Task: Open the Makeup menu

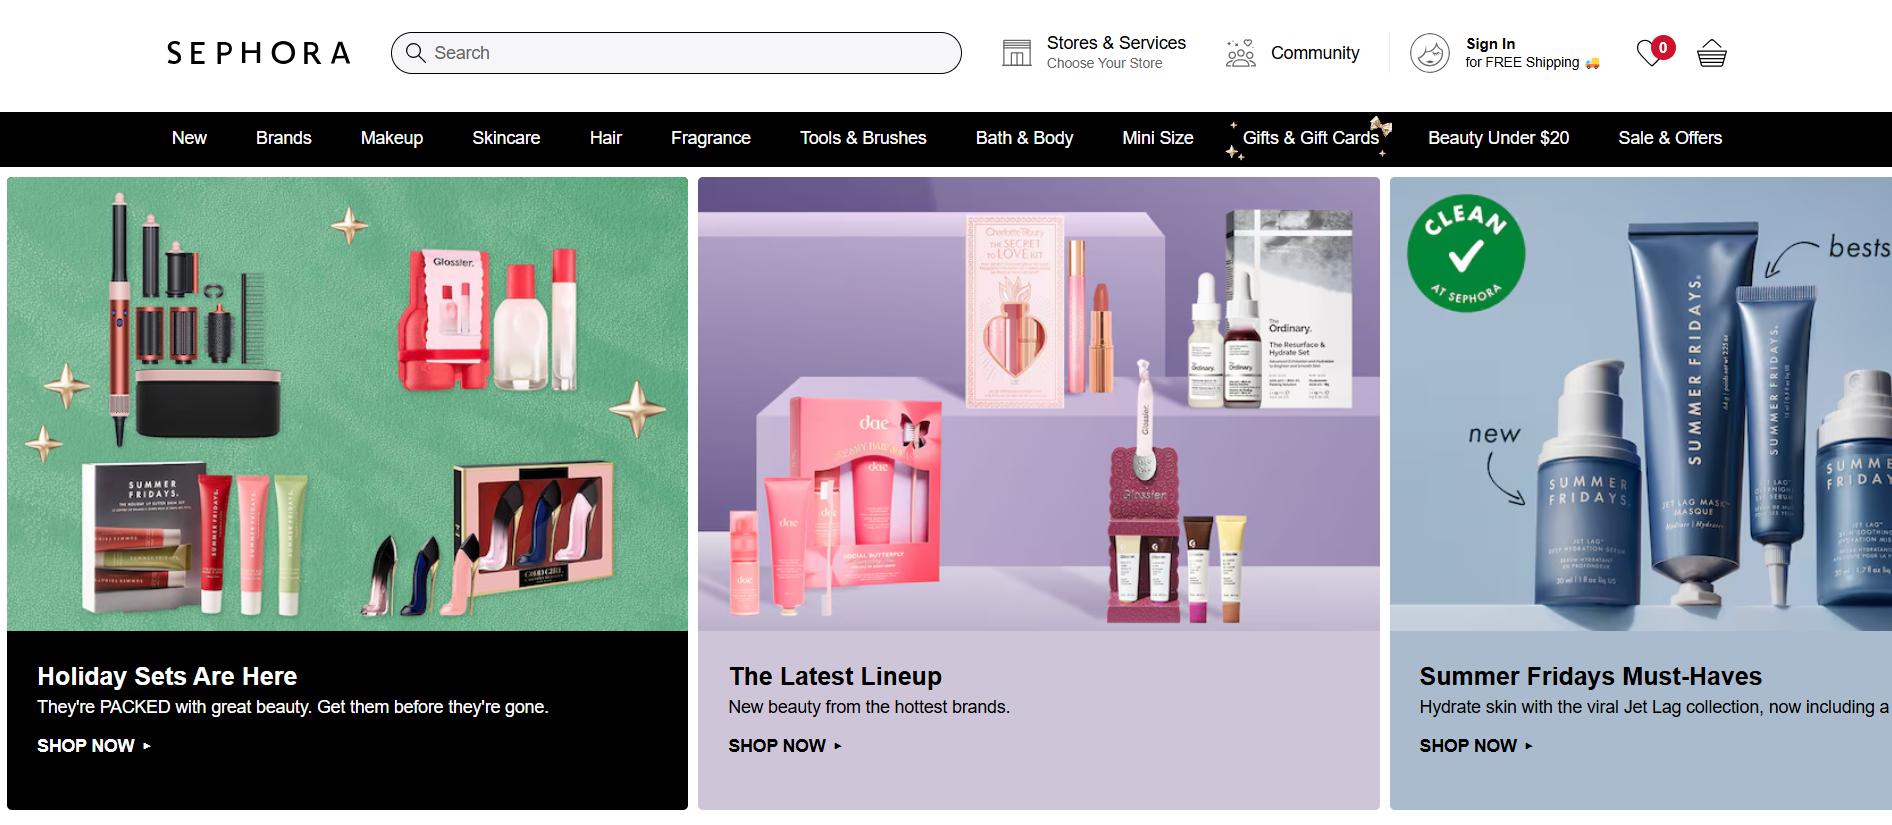Action: (x=392, y=138)
